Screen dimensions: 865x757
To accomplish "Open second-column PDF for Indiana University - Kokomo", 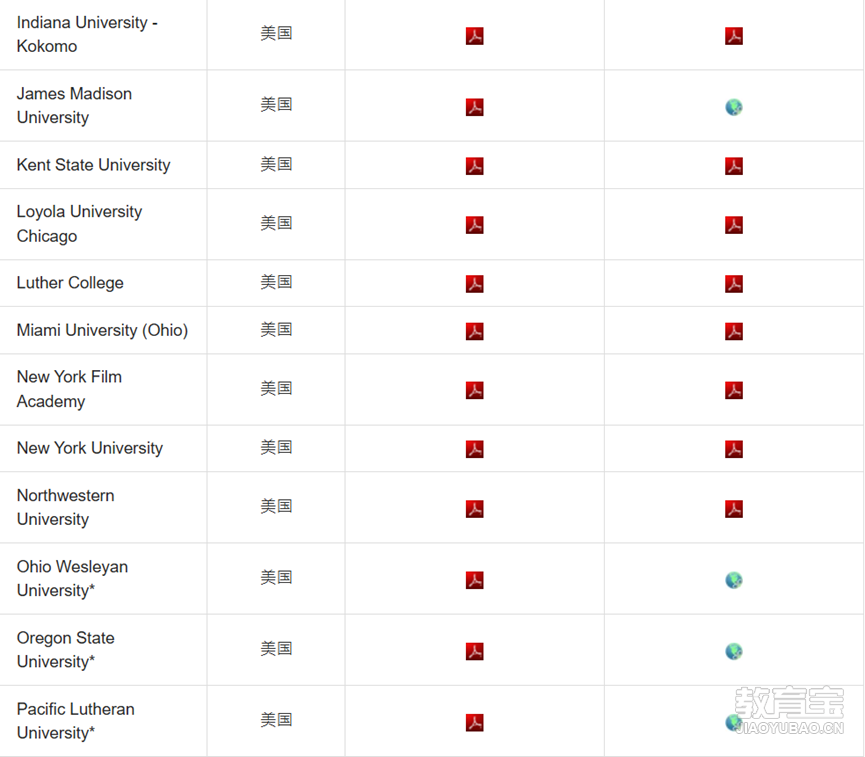I will point(734,36).
